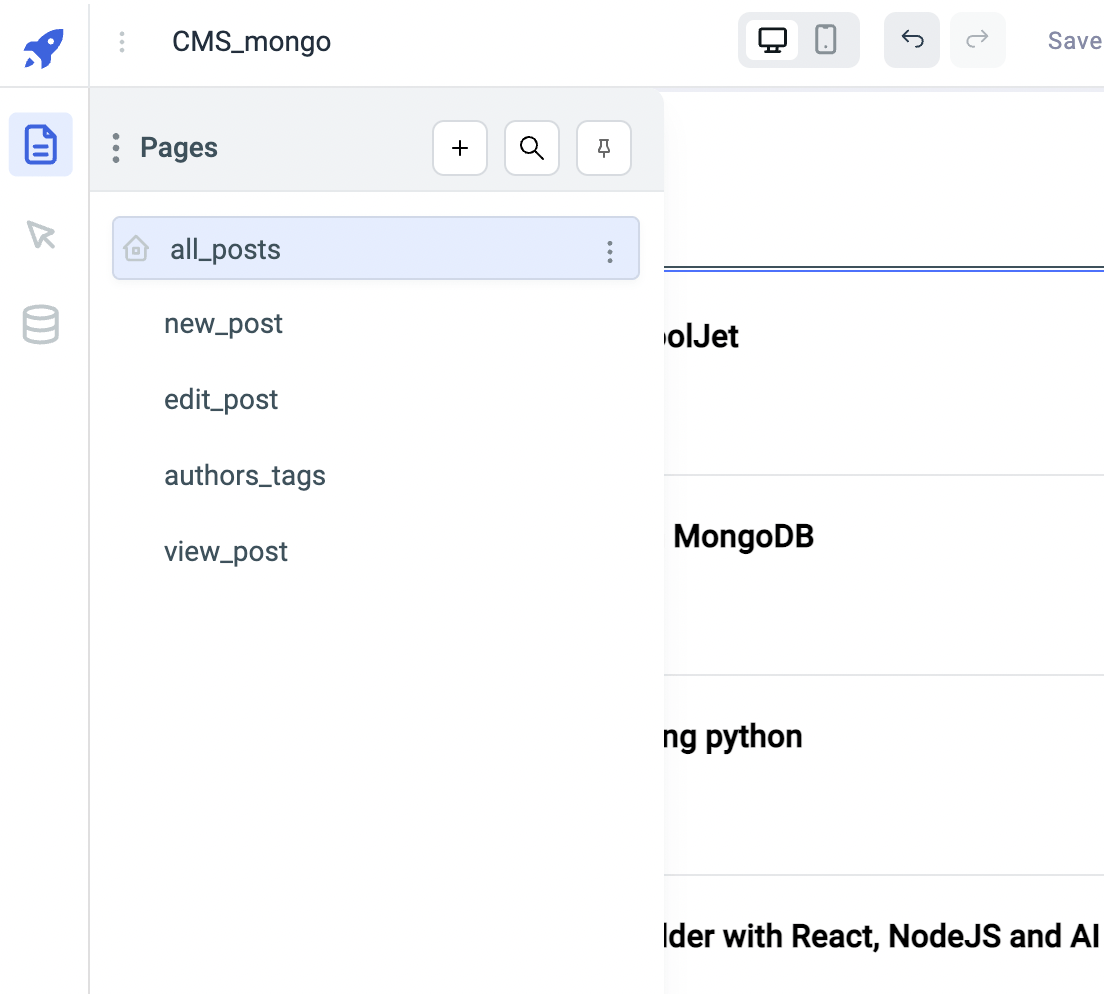Add a new page with plus button
The width and height of the screenshot is (1104, 994).
pos(460,149)
